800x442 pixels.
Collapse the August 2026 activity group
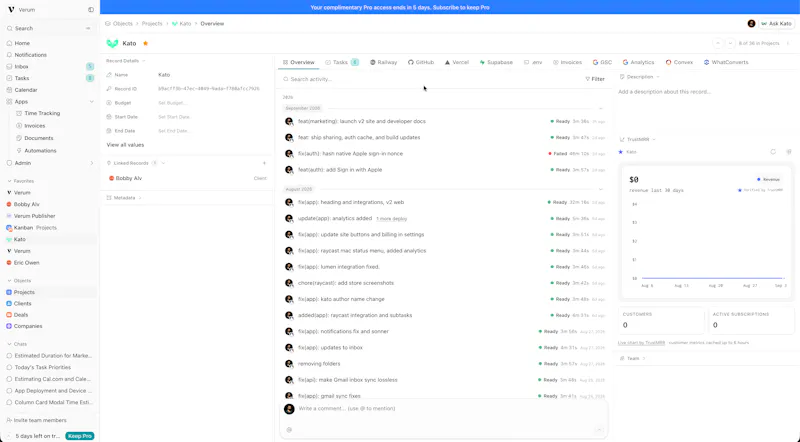[601, 189]
